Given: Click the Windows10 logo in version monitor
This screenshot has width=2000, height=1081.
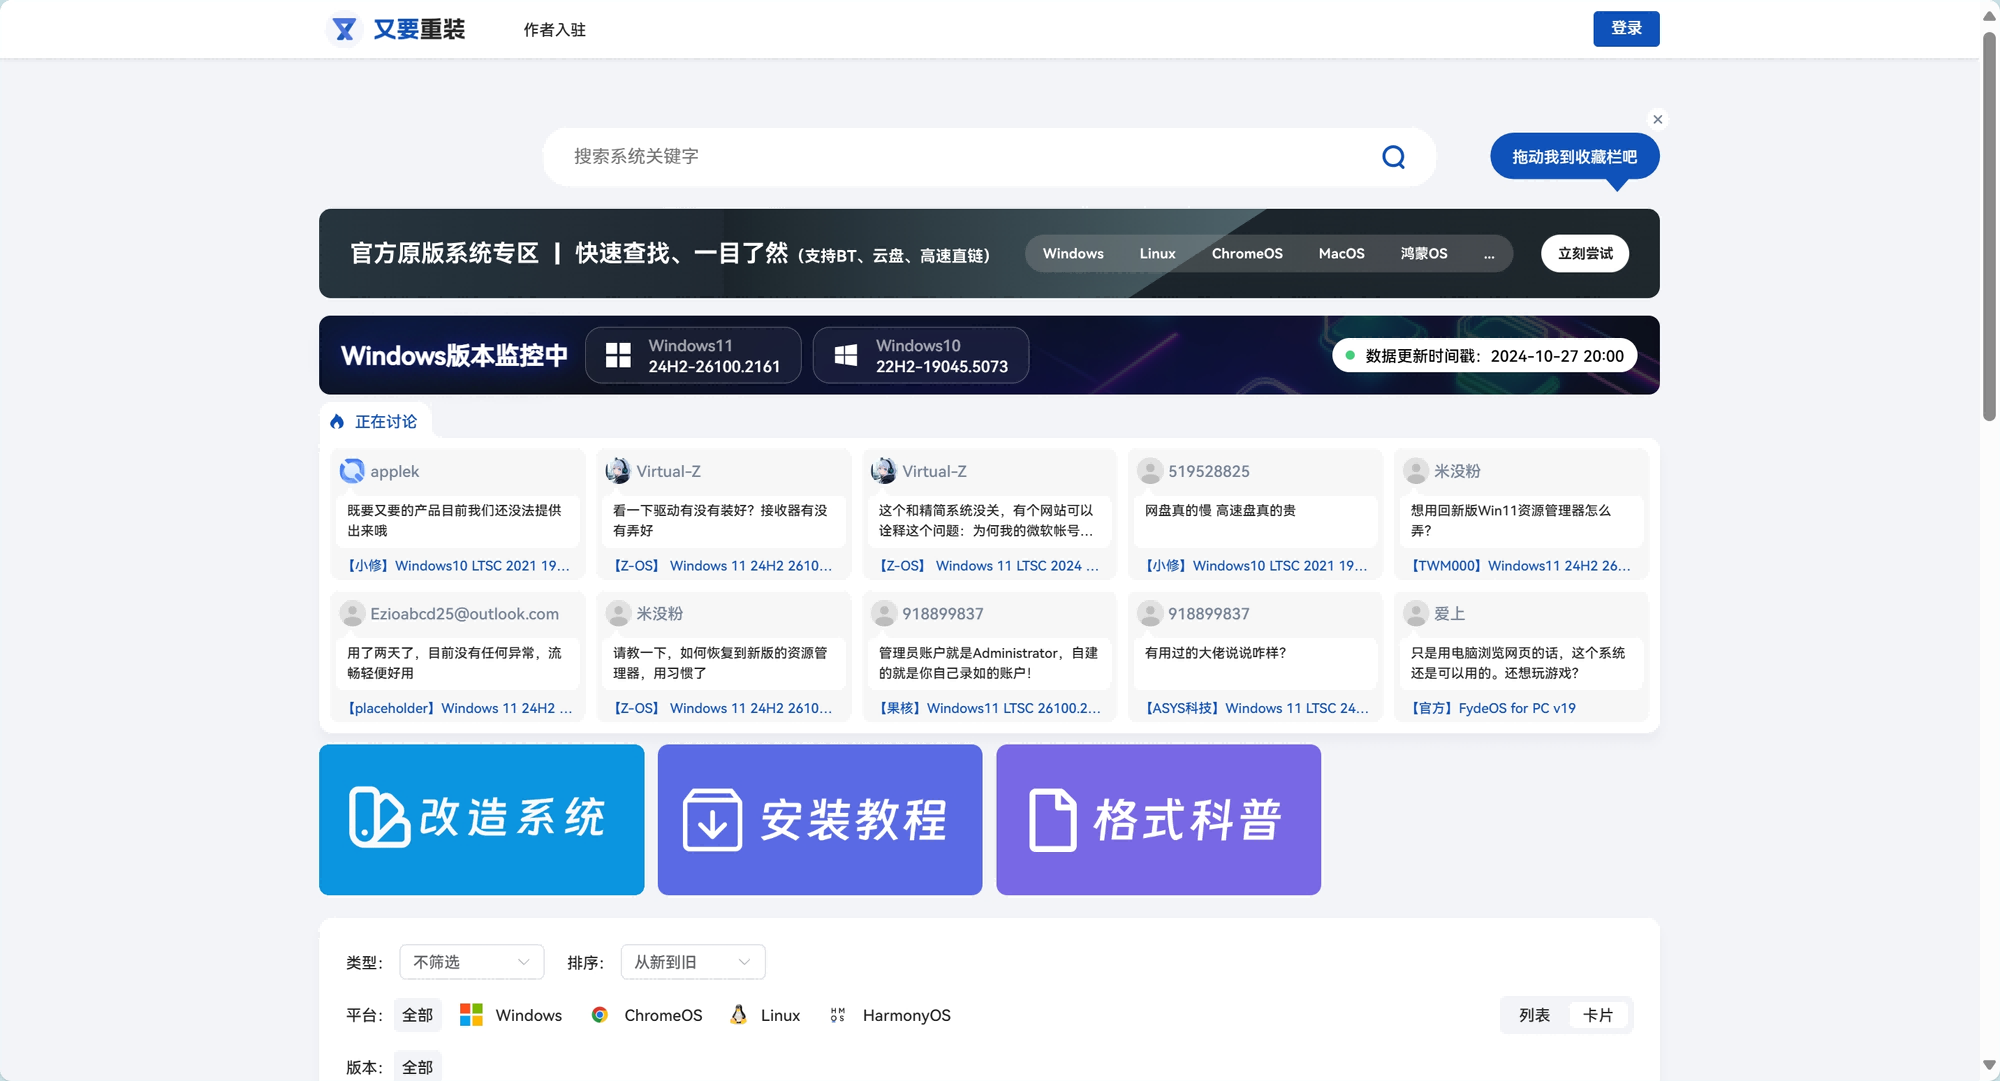Looking at the screenshot, I should coord(845,355).
